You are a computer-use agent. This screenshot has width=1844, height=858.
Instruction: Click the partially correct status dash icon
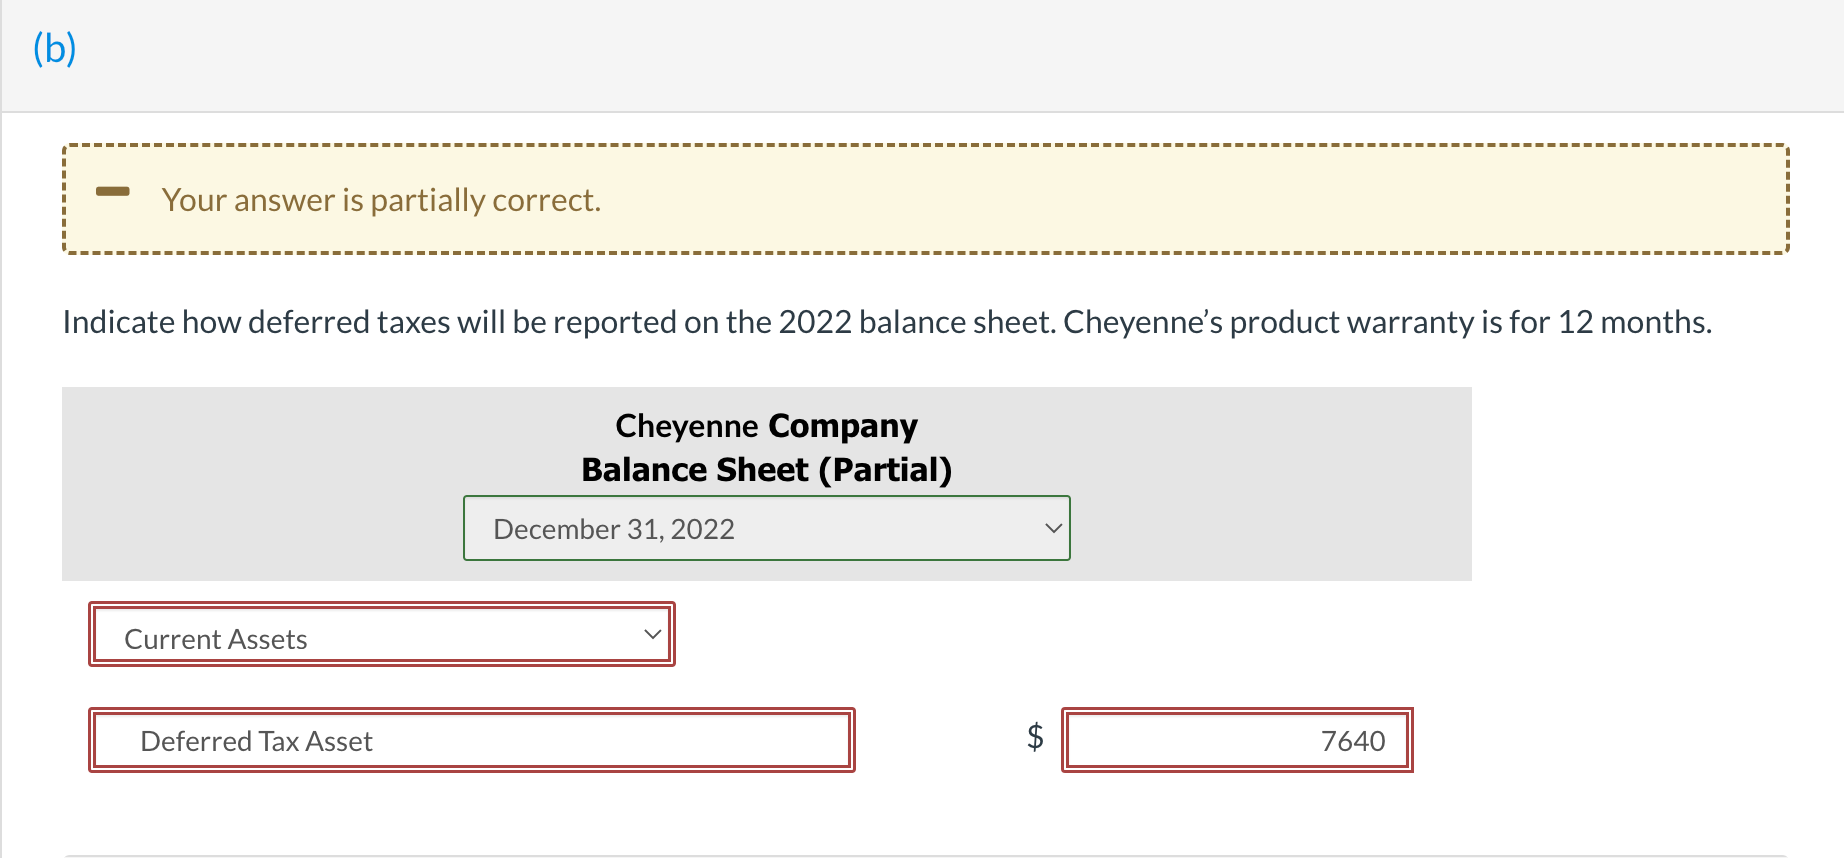click(112, 193)
